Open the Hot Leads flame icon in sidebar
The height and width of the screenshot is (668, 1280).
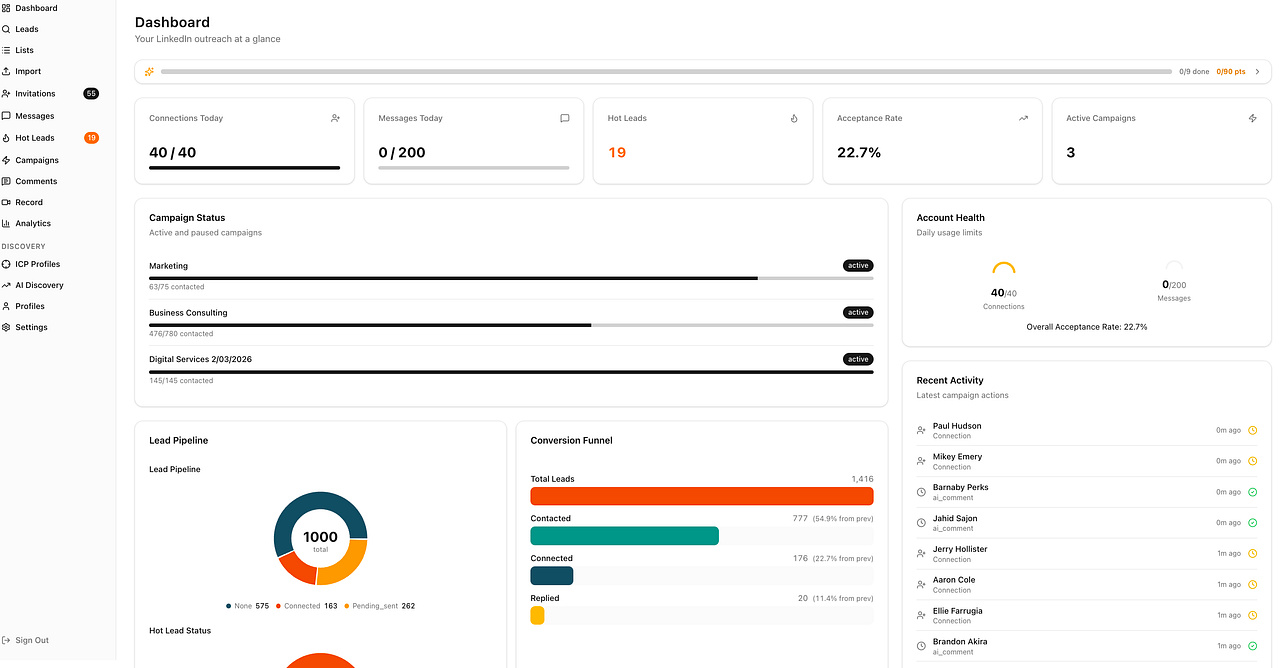coord(6,138)
